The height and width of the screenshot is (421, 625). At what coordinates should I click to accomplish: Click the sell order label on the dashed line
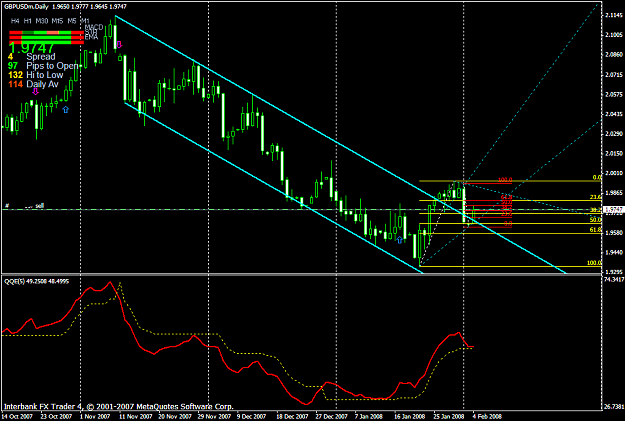[x=39, y=206]
